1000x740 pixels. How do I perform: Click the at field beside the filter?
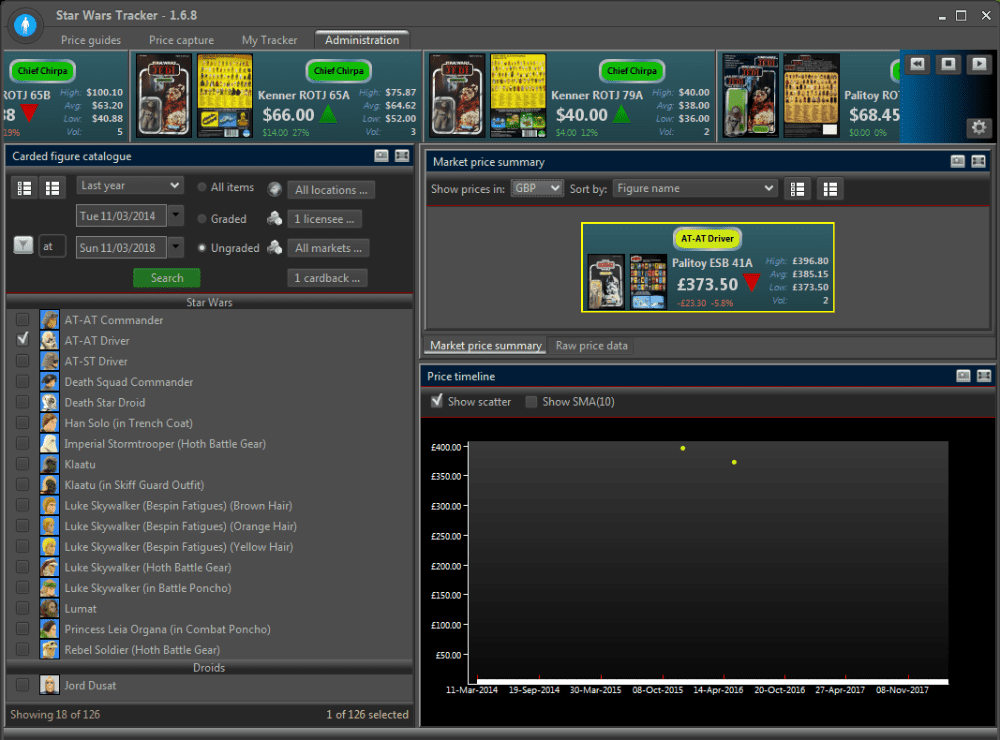coord(52,246)
